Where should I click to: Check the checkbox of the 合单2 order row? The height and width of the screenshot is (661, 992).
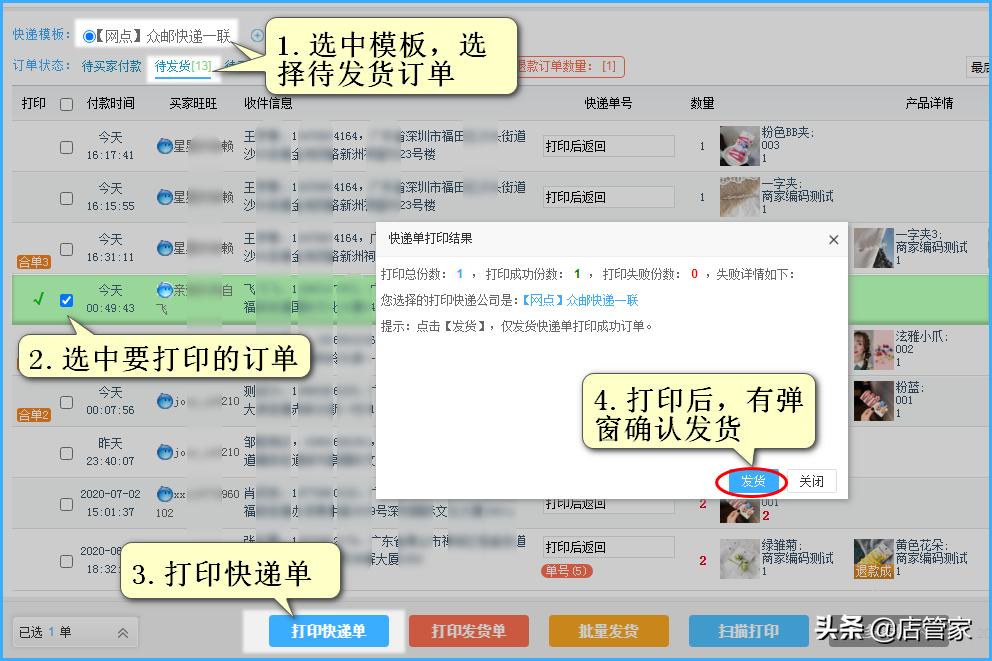[x=66, y=402]
